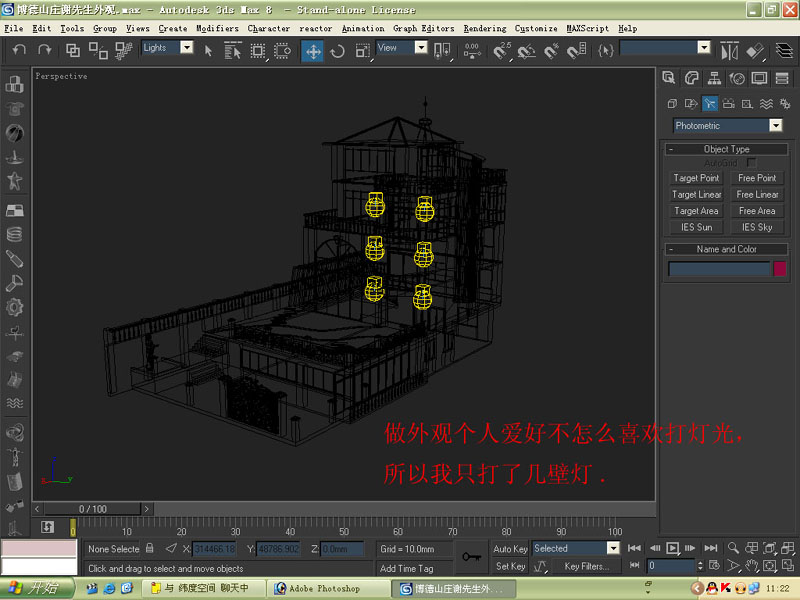Click the Maximize Viewport Toggle icon
800x600 pixels.
788,565
